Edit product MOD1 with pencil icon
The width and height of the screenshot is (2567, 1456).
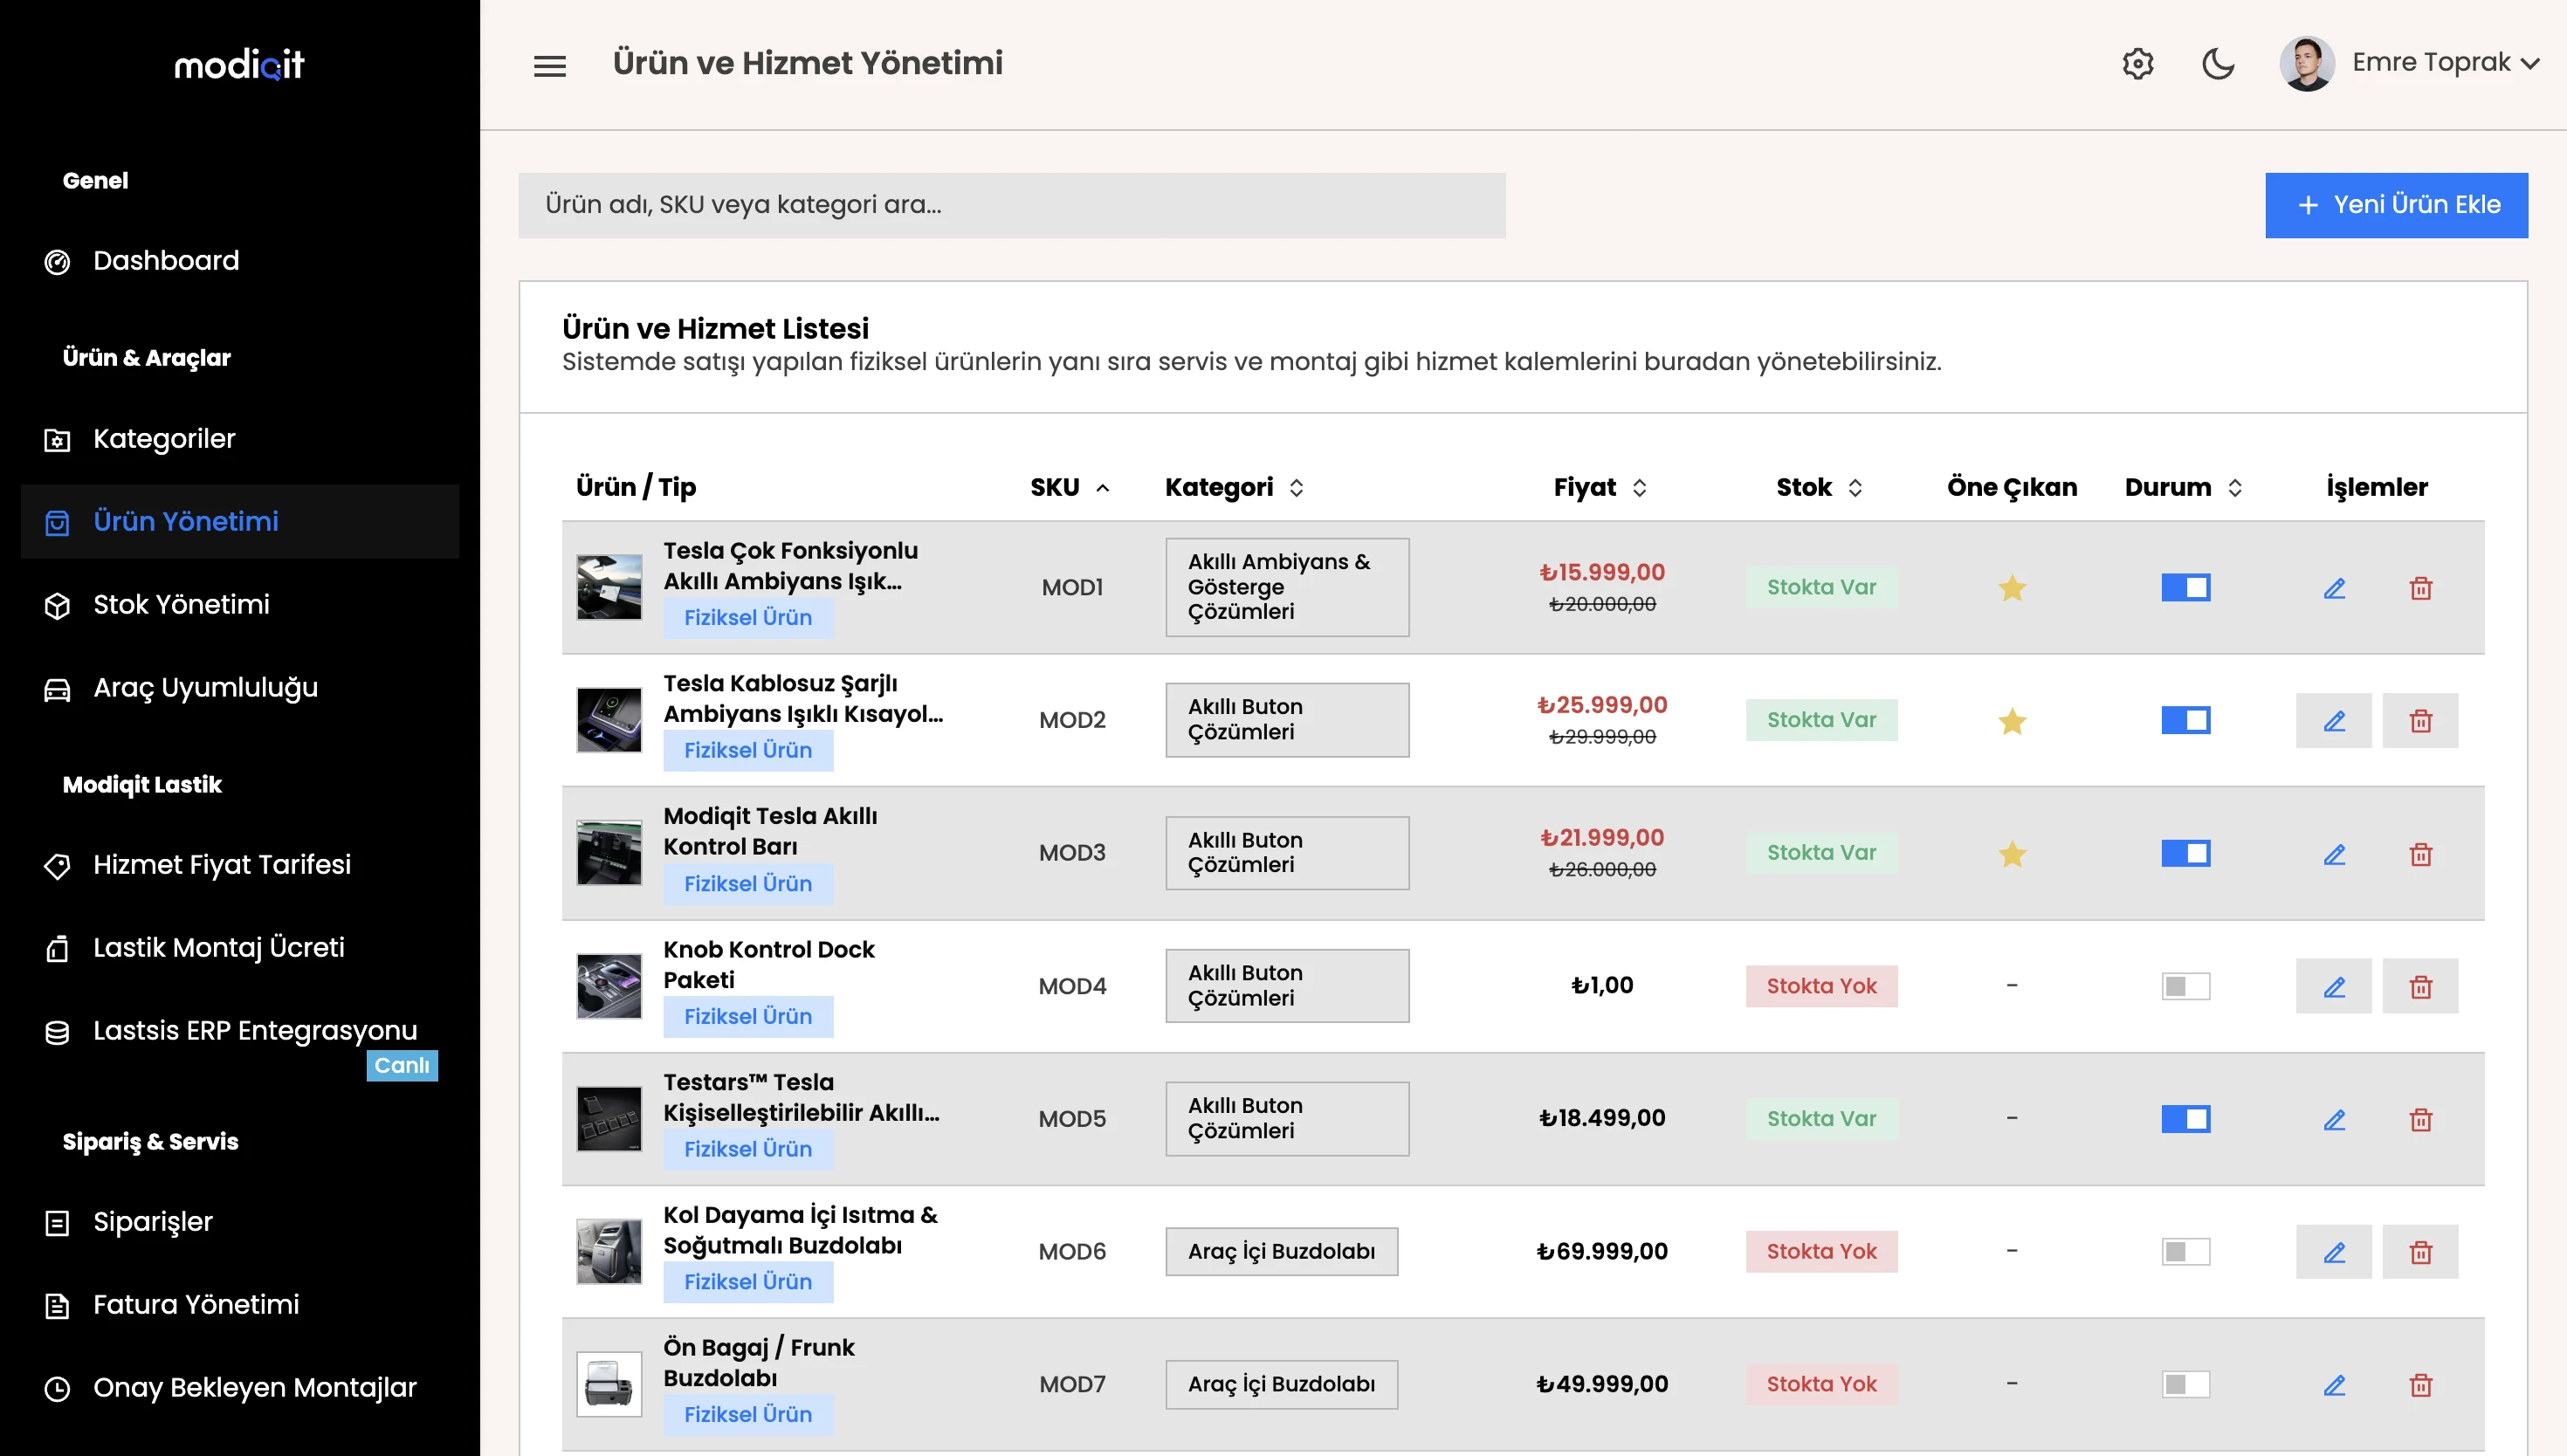click(x=2334, y=588)
